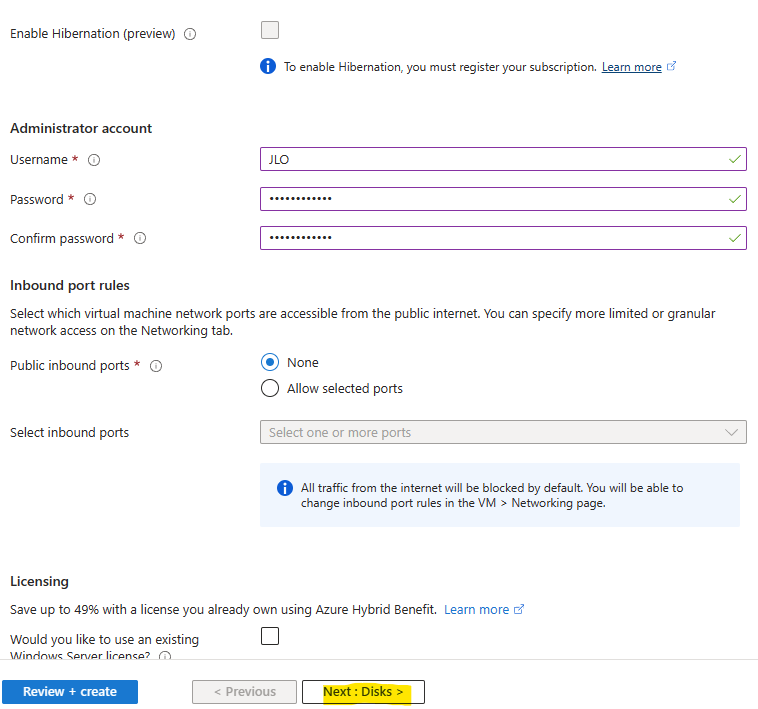Viewport: 758px width, 709px height.
Task: Click the external link icon beside the Licensing Learn more link
Action: [x=519, y=609]
